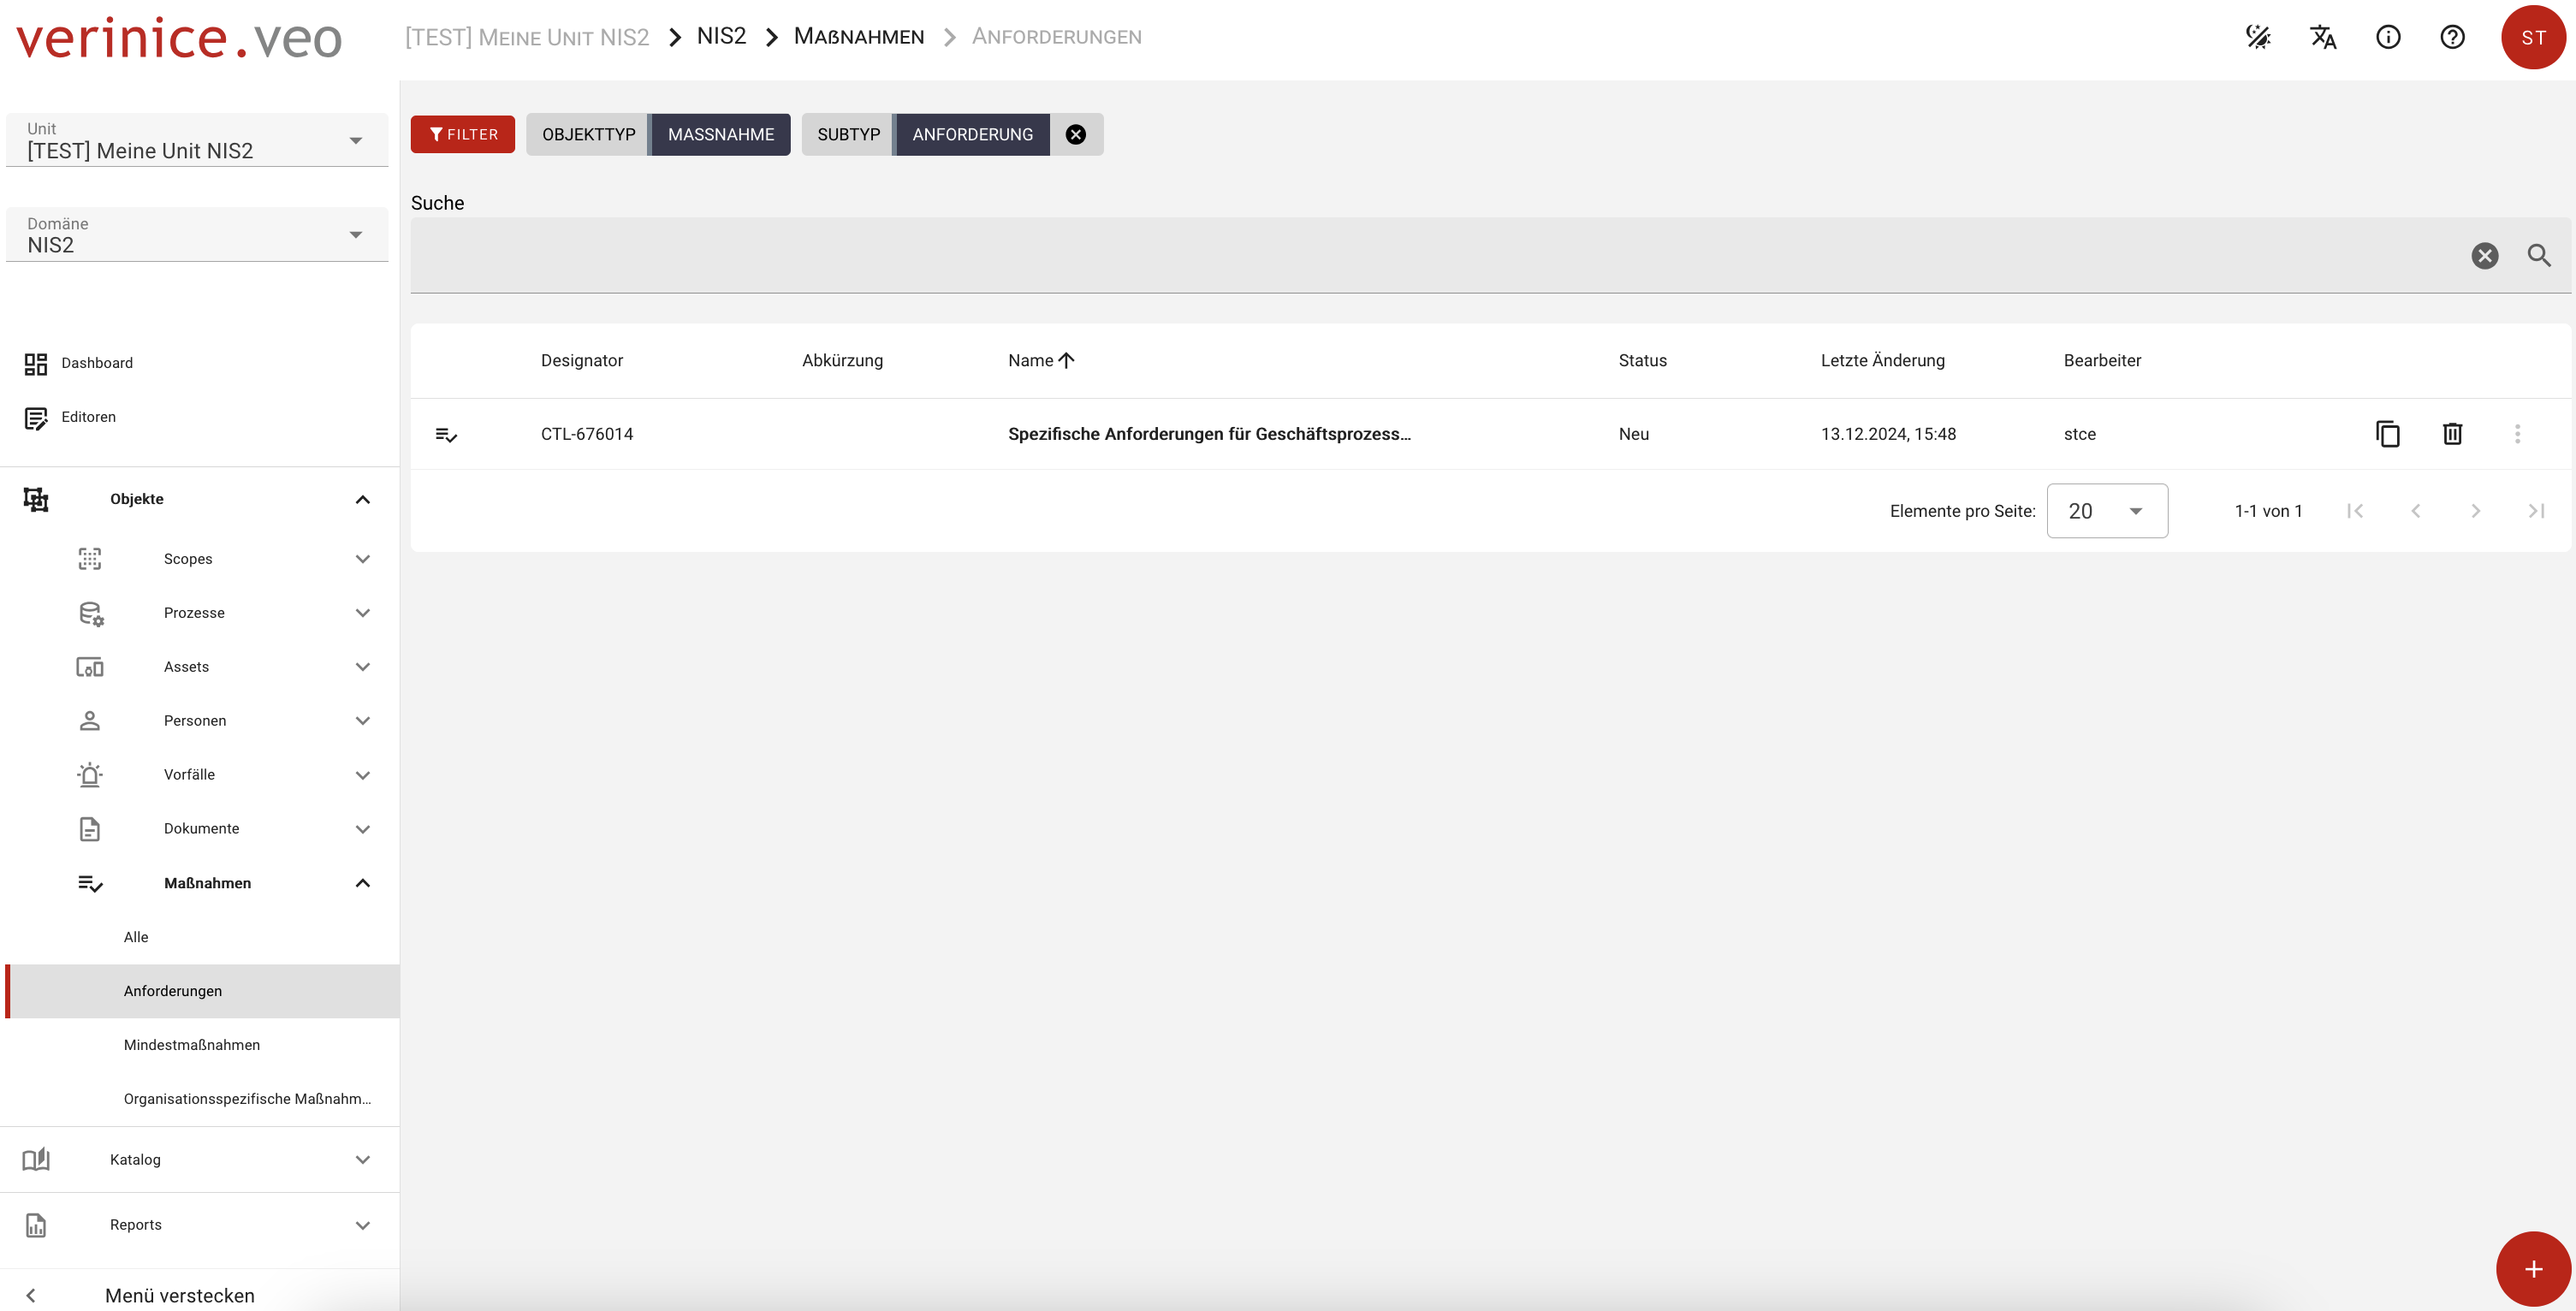This screenshot has height=1311, width=2576.
Task: Click the tutorial wand icon in header
Action: pyautogui.click(x=2258, y=37)
